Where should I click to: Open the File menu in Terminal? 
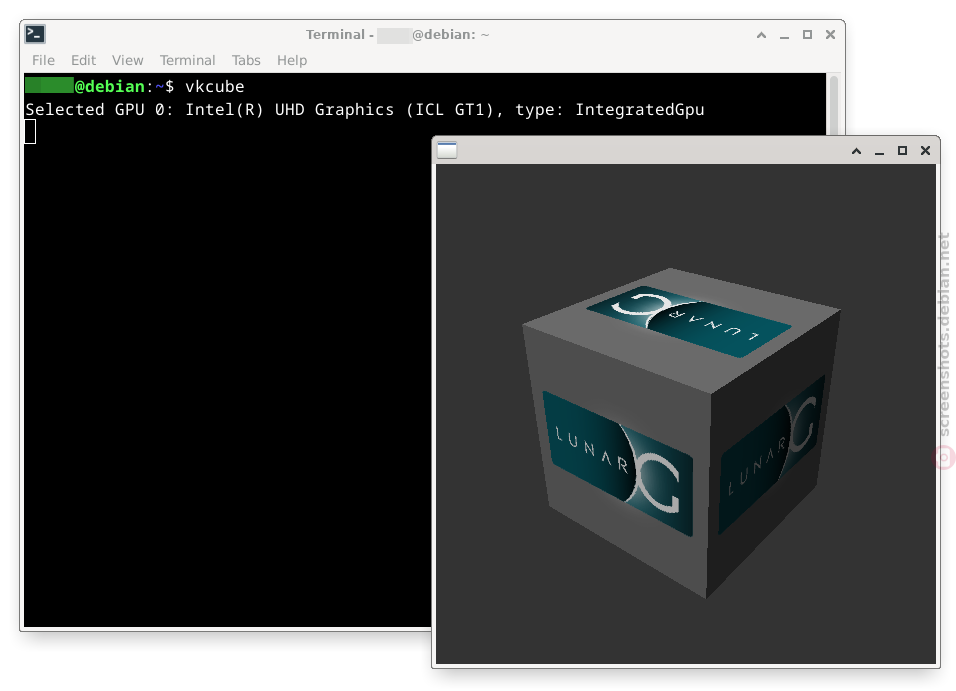(x=43, y=60)
